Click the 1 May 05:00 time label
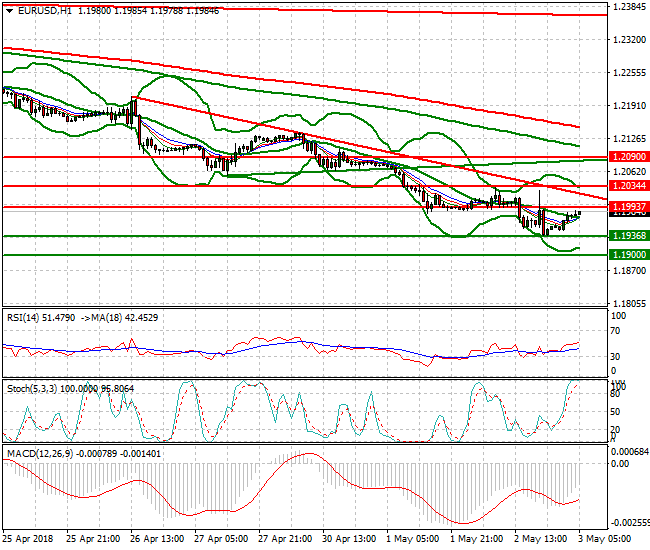Screen dimensions: 650x550 412,539
